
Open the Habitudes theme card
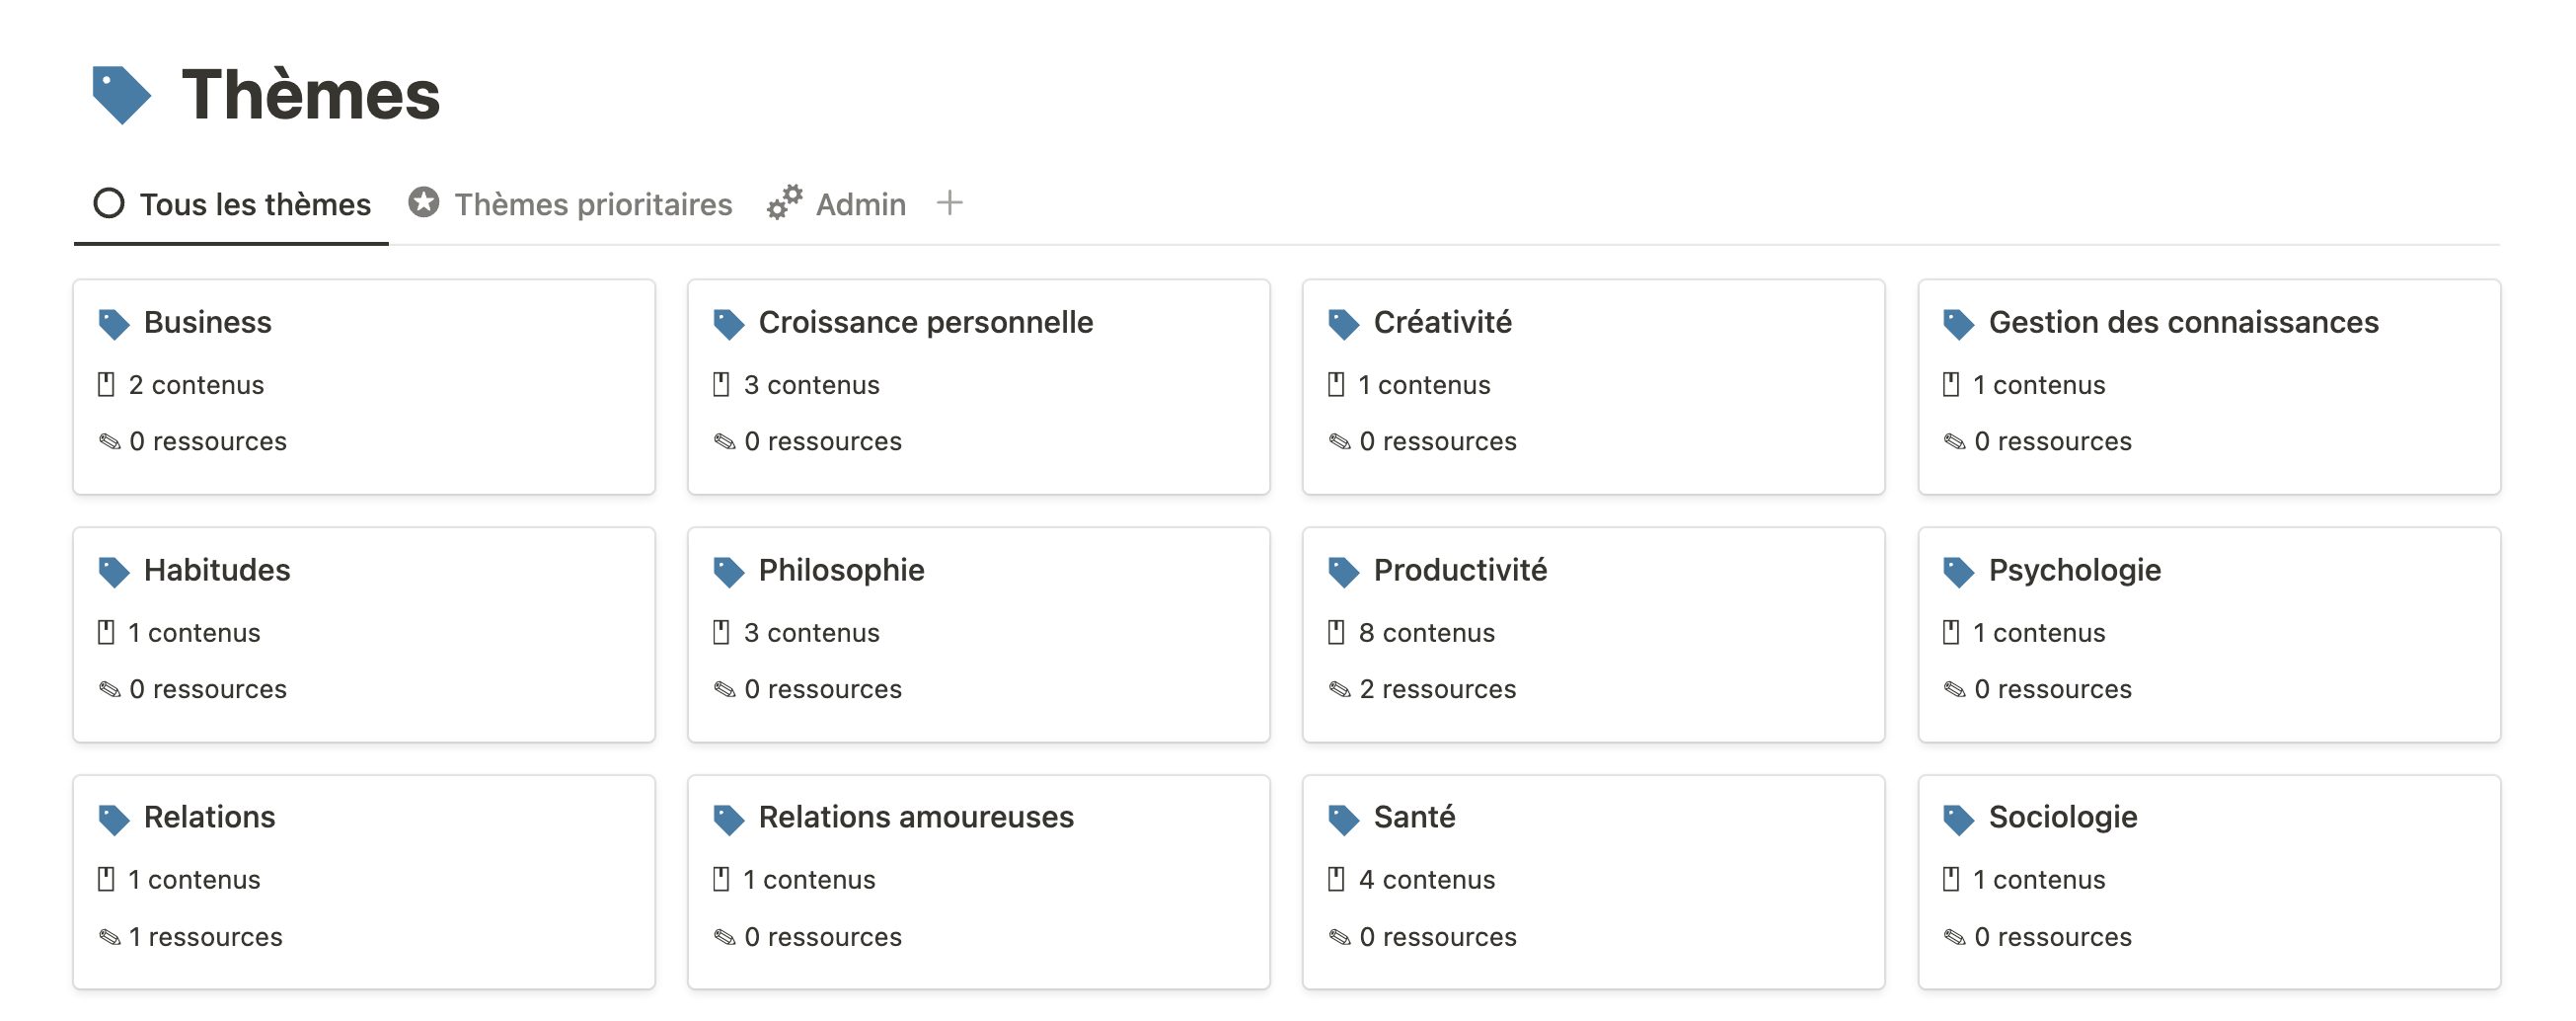pyautogui.click(x=217, y=571)
